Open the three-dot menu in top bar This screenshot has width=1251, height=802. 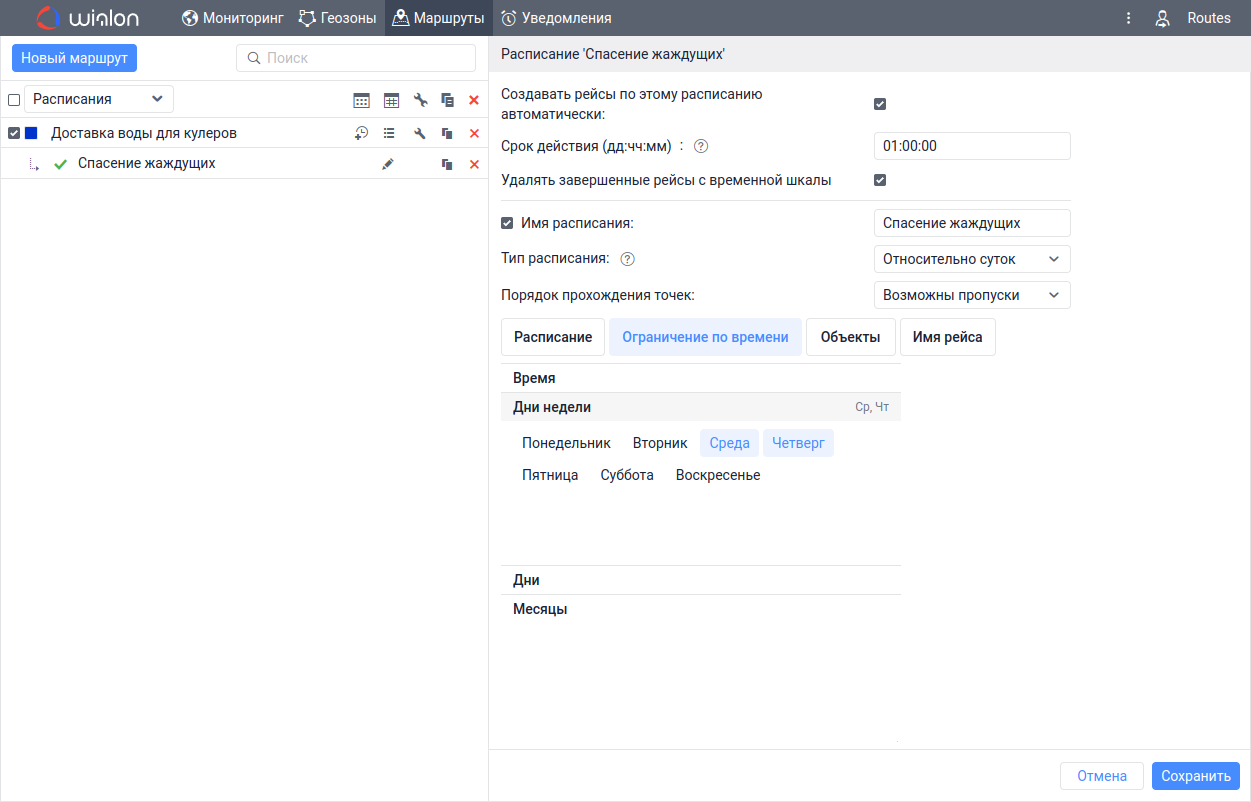tap(1128, 18)
